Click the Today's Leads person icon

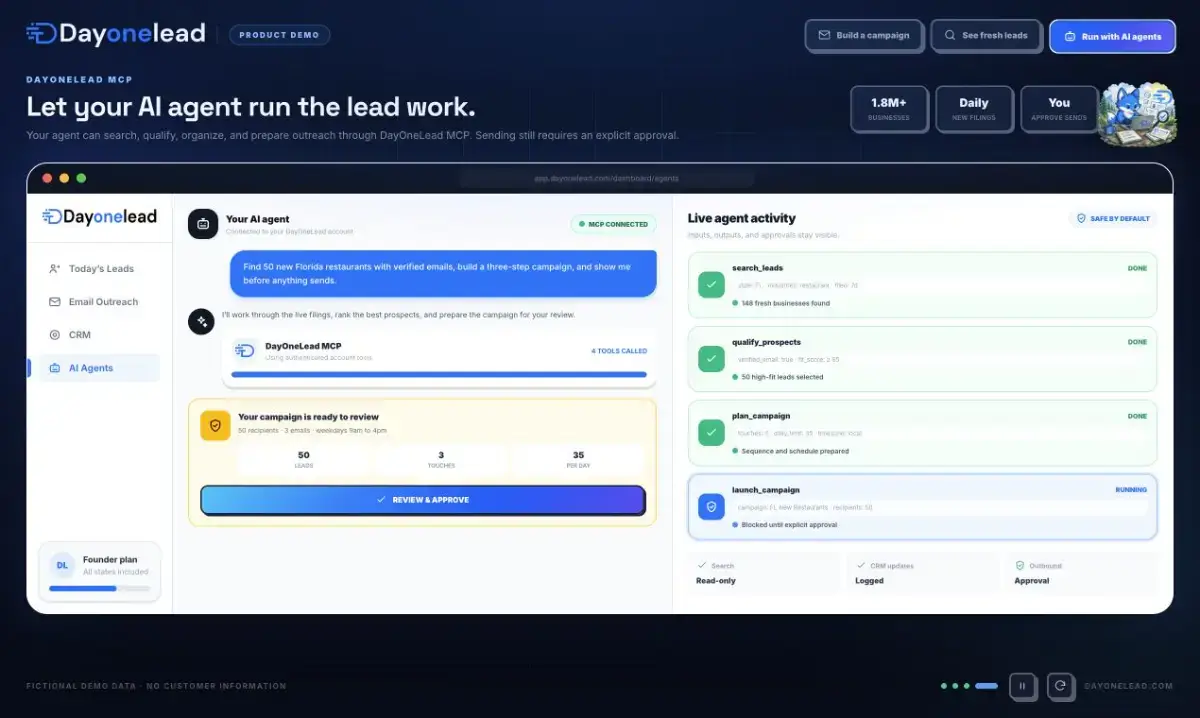tap(54, 268)
